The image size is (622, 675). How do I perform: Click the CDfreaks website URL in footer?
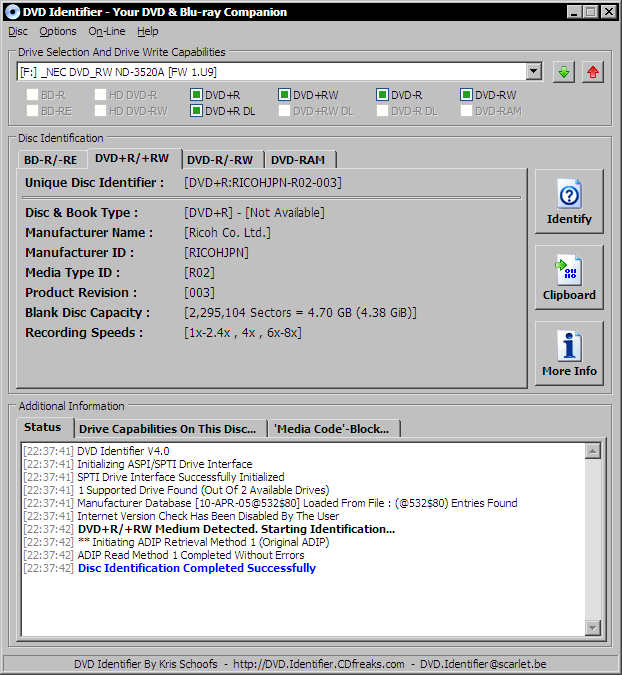[x=319, y=664]
